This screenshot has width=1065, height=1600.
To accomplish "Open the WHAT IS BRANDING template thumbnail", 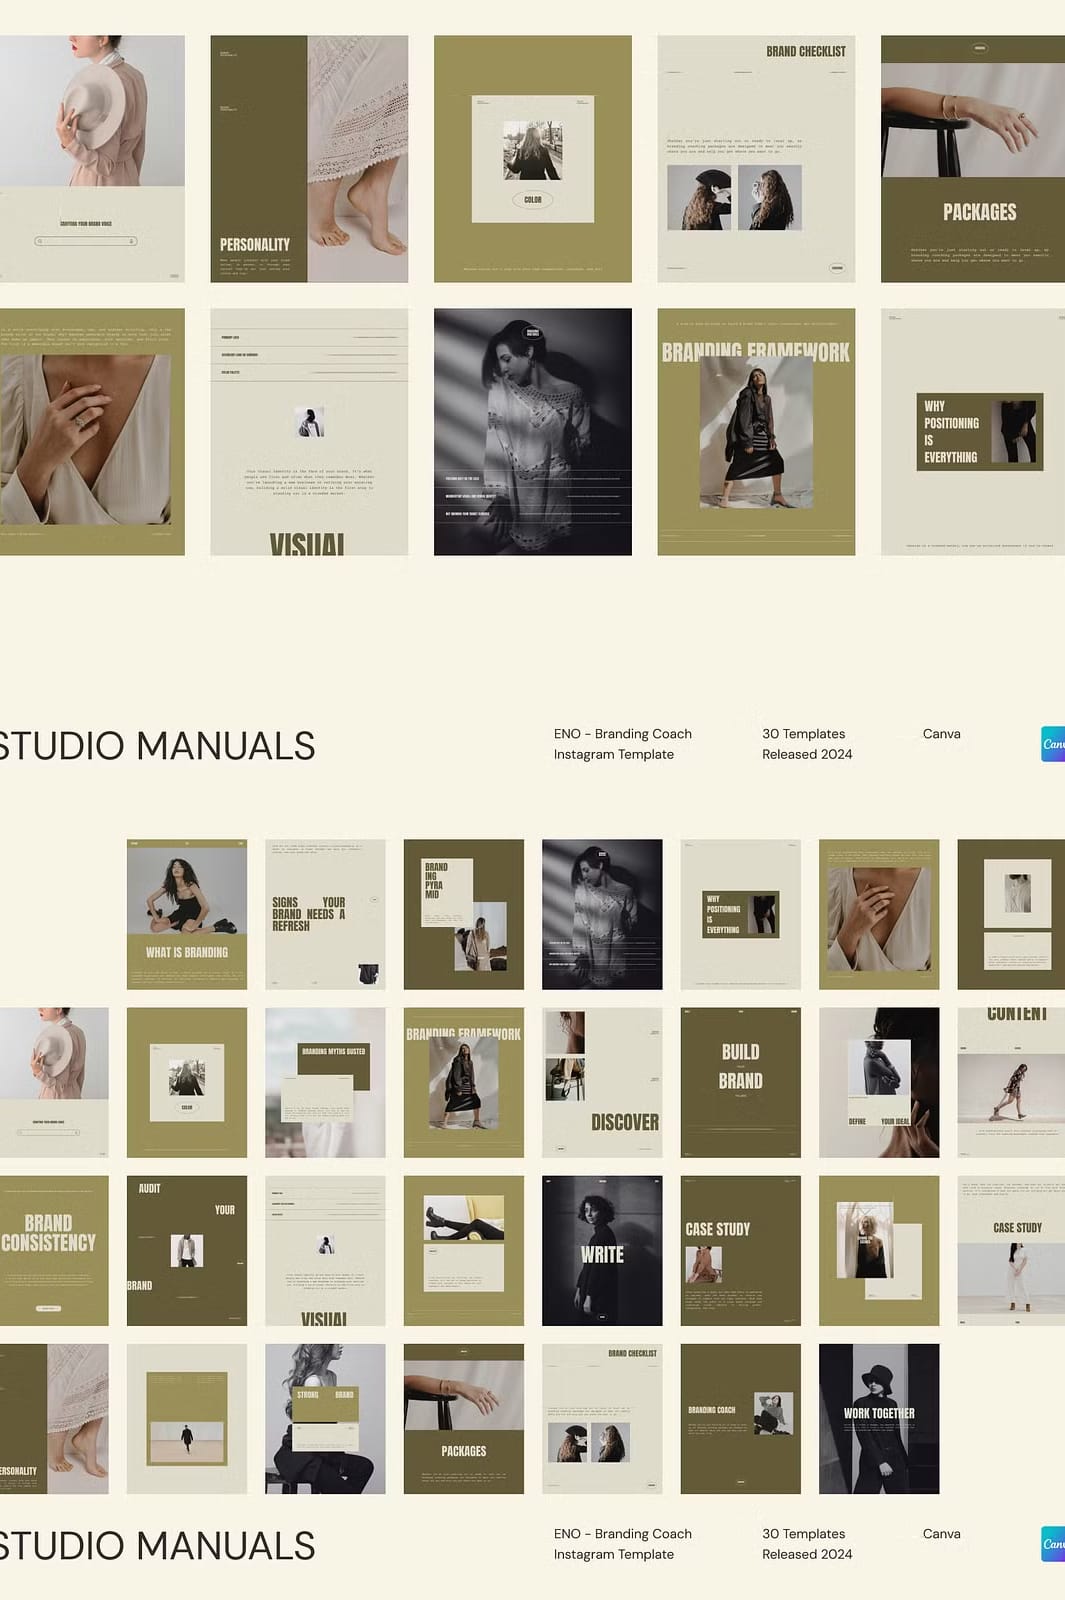I will pyautogui.click(x=186, y=914).
